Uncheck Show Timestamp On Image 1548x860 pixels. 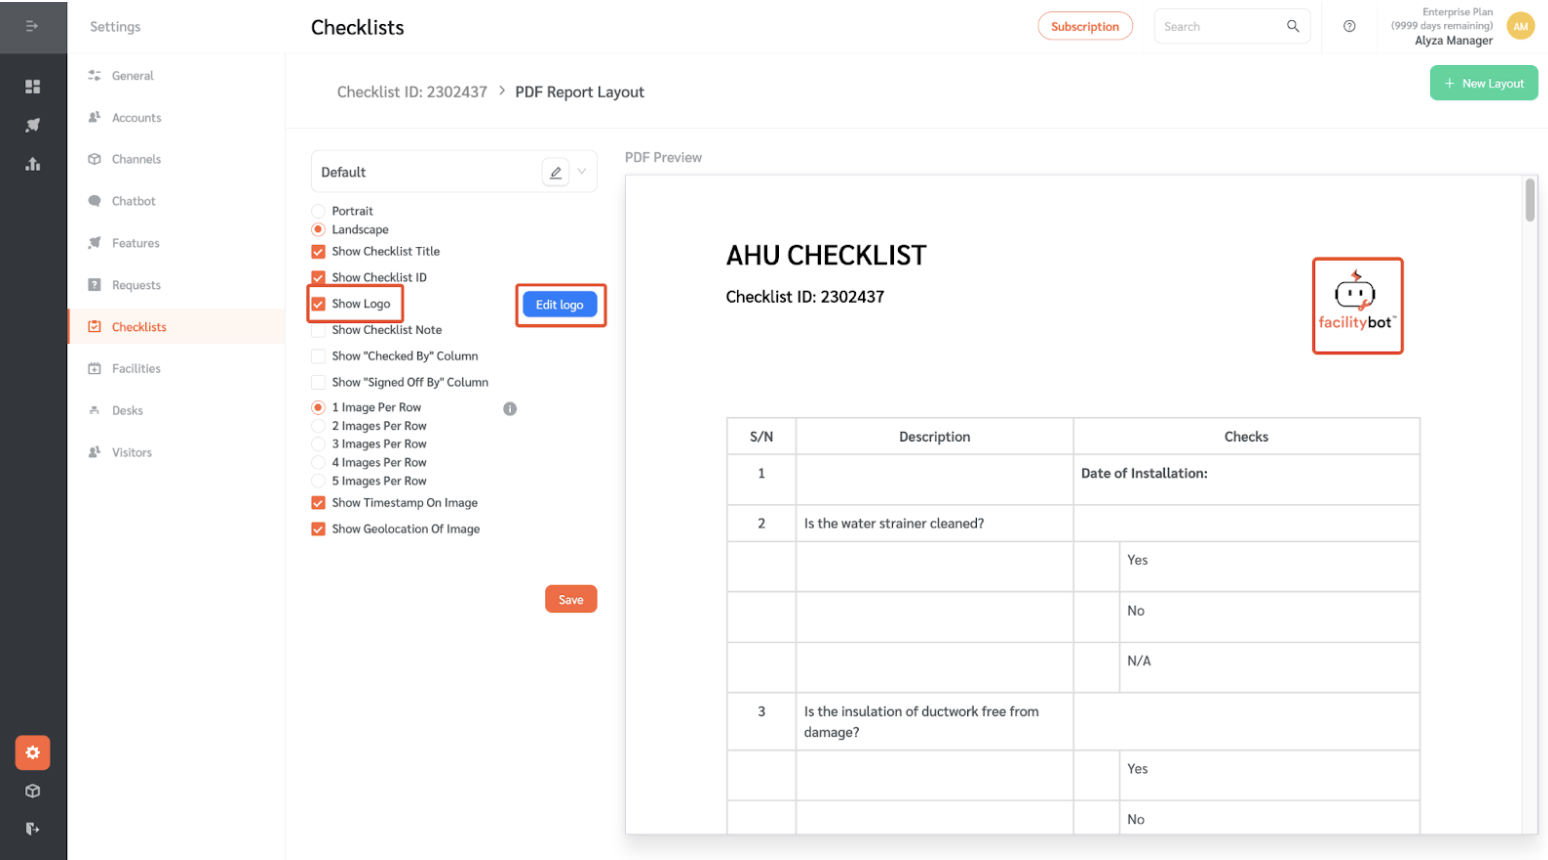tap(317, 502)
